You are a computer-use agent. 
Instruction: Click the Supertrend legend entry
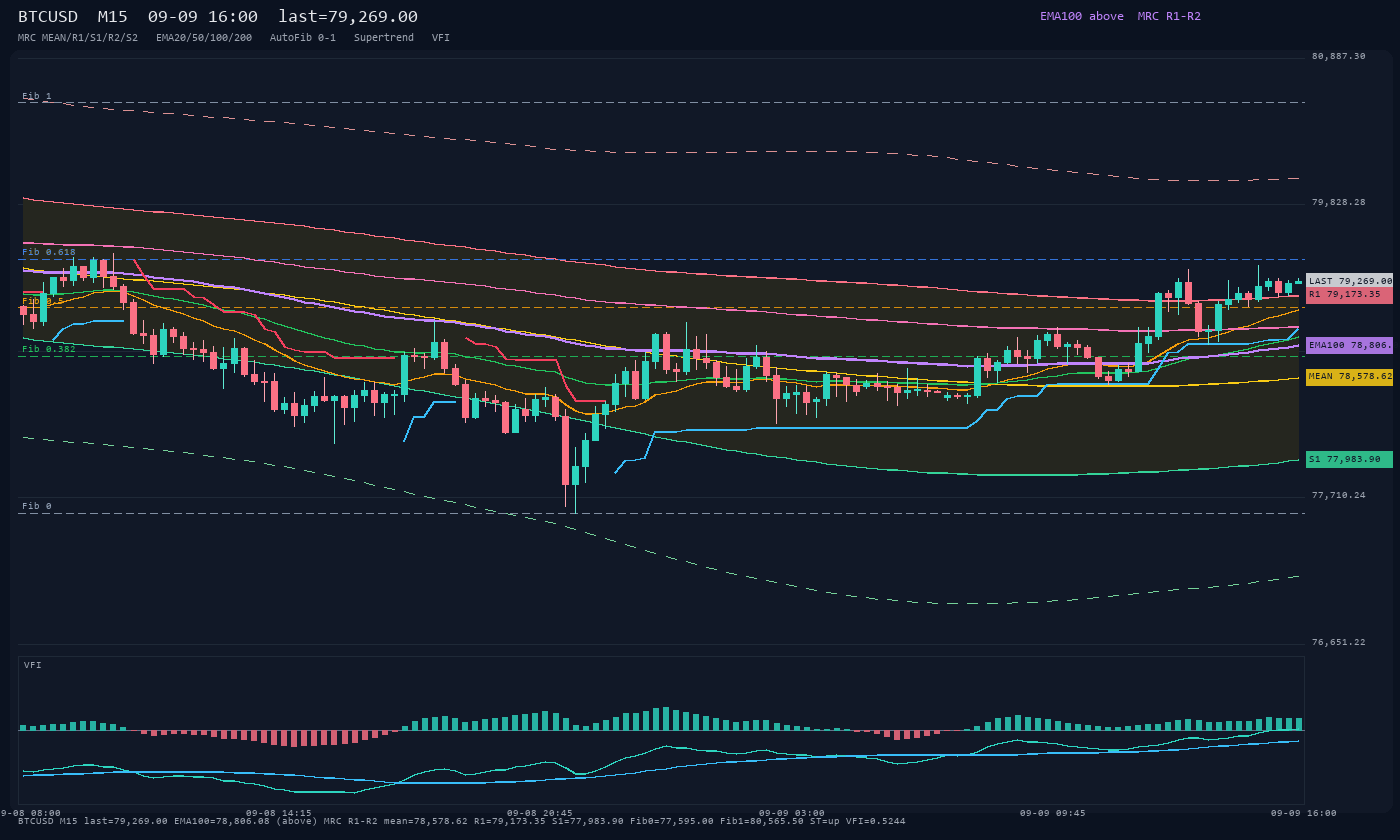384,37
